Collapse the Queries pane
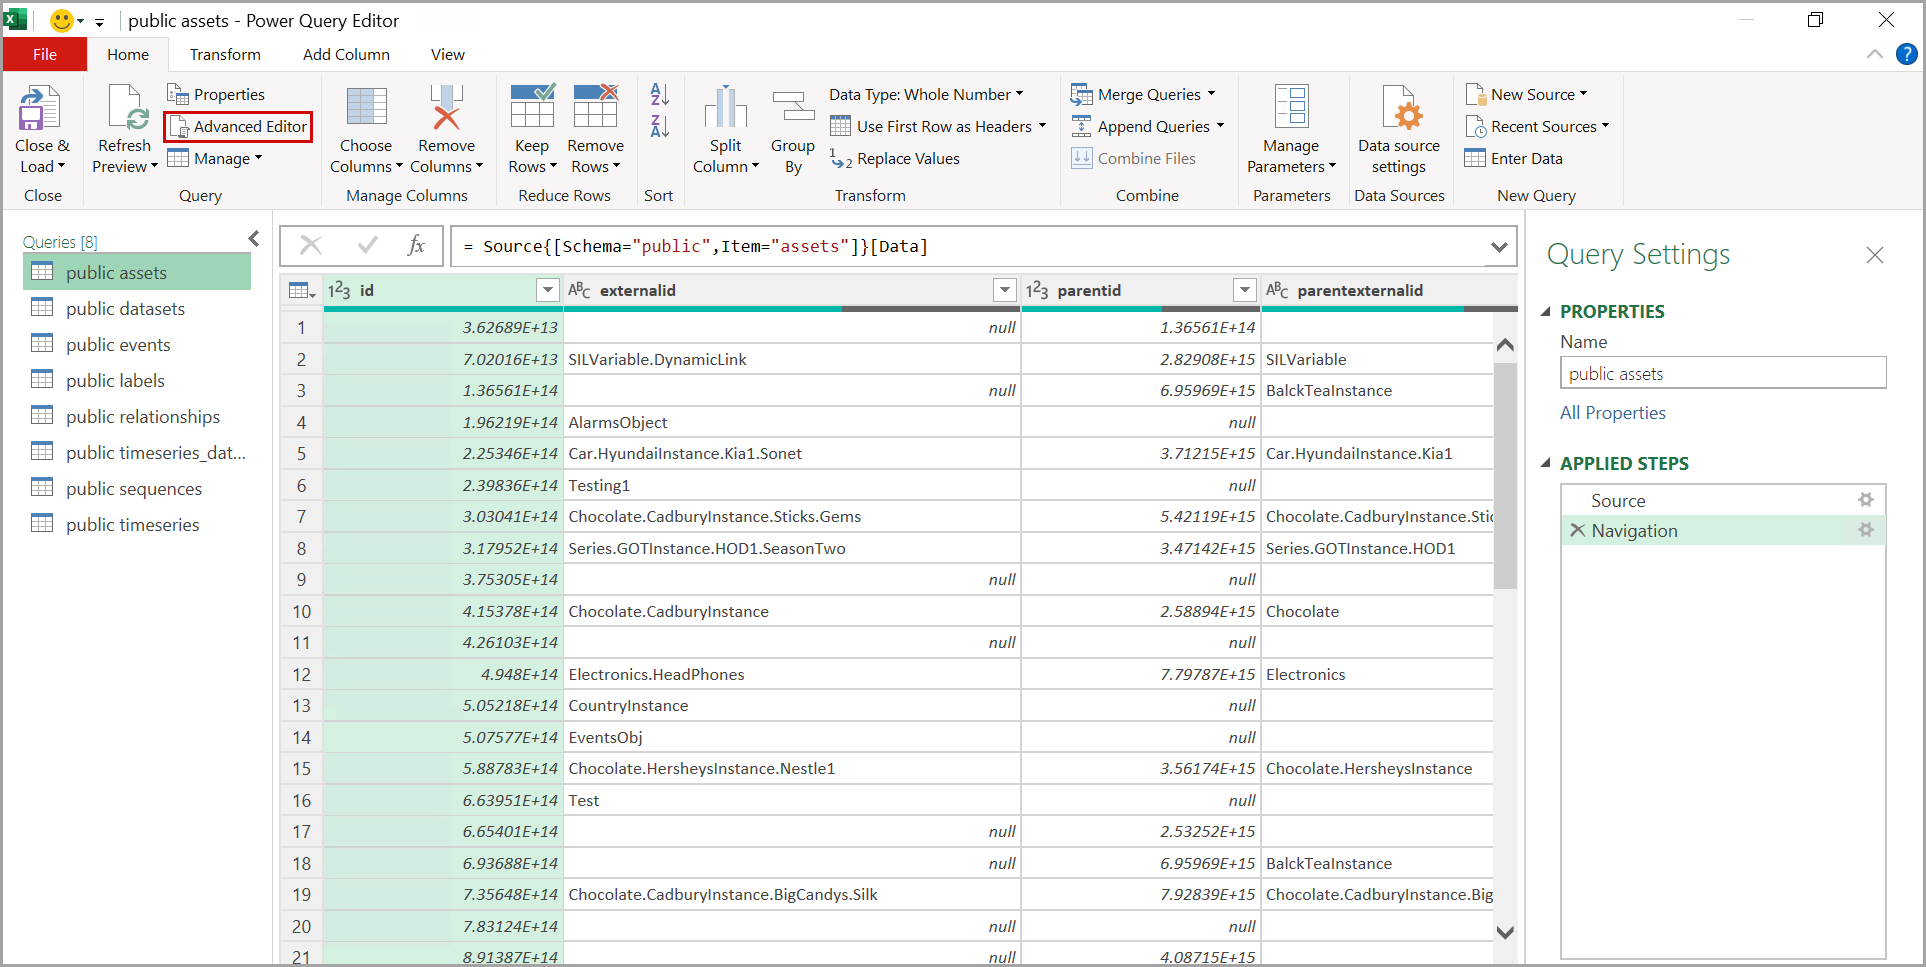Image resolution: width=1926 pixels, height=967 pixels. (254, 239)
